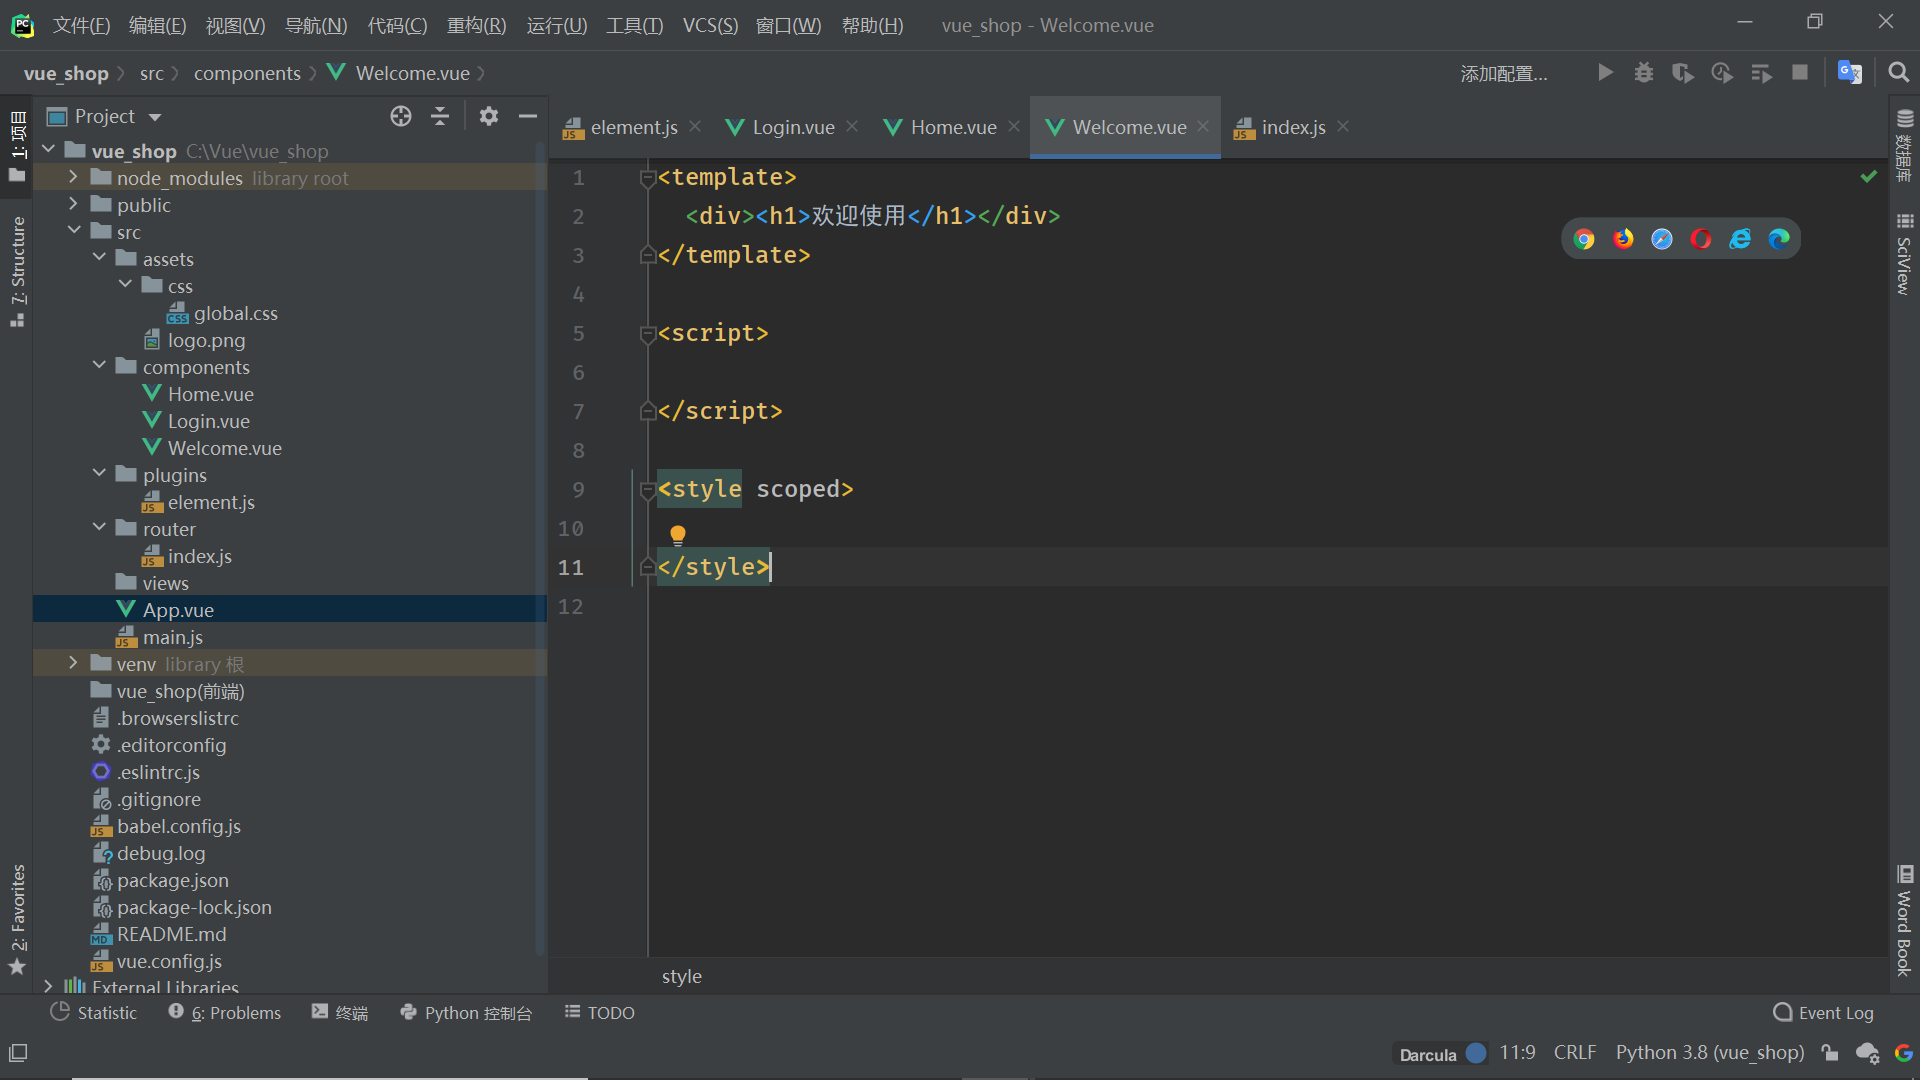Click the Debug bug icon
Viewport: 1920px width, 1080px height.
1644,73
